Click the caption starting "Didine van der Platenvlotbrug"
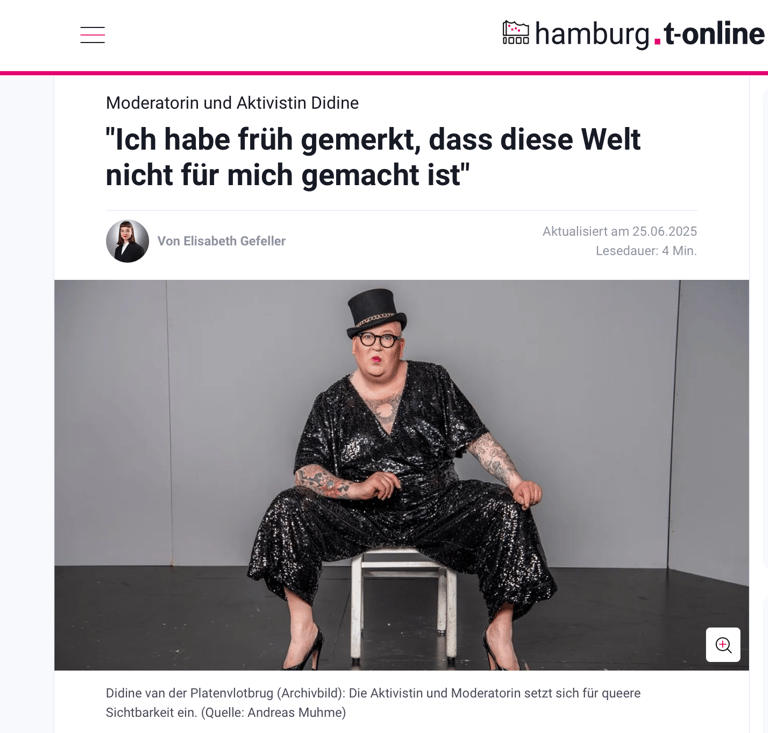Viewport: 768px width, 733px height. point(373,703)
